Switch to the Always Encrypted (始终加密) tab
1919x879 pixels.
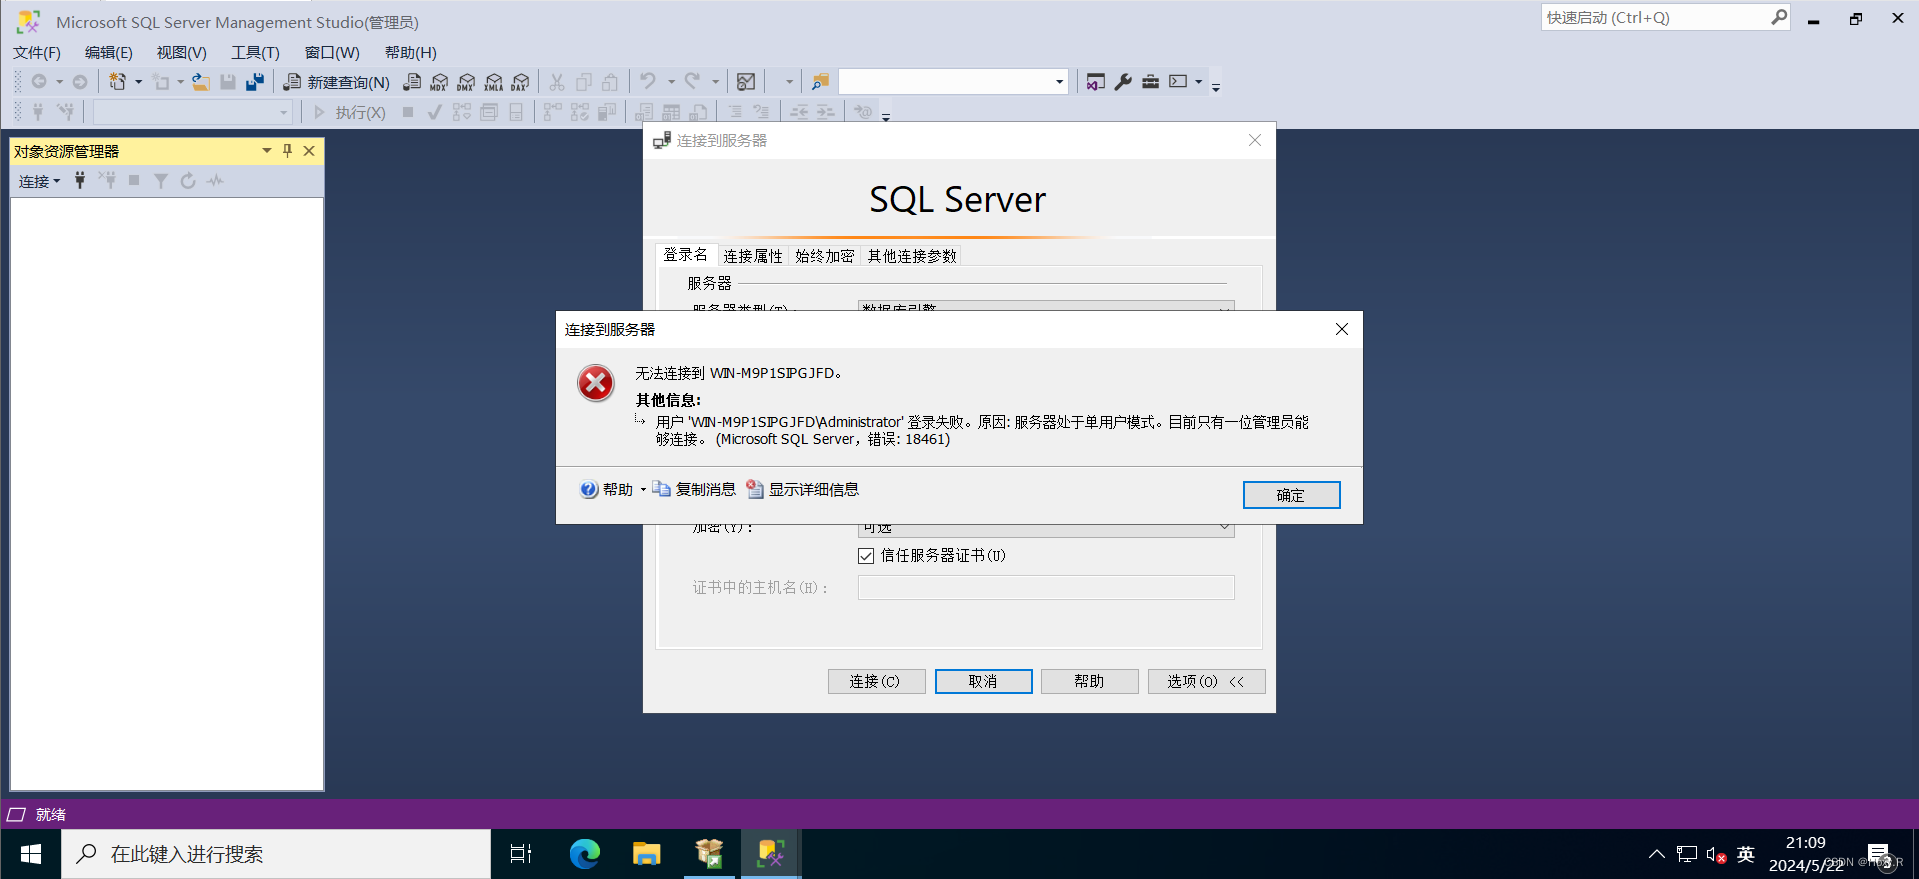[824, 256]
